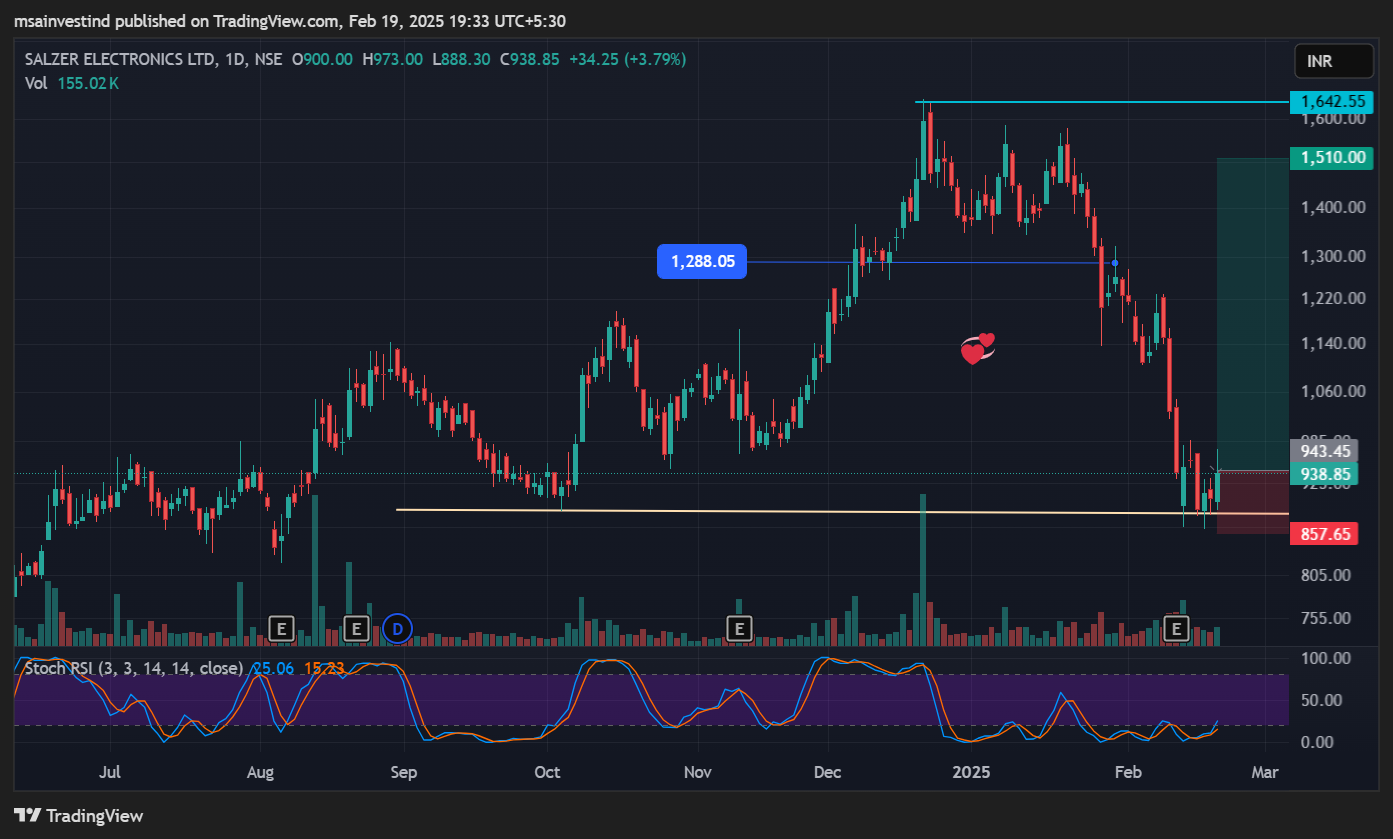The height and width of the screenshot is (839, 1393).
Task: Select the cream support trend line
Action: pos(840,512)
